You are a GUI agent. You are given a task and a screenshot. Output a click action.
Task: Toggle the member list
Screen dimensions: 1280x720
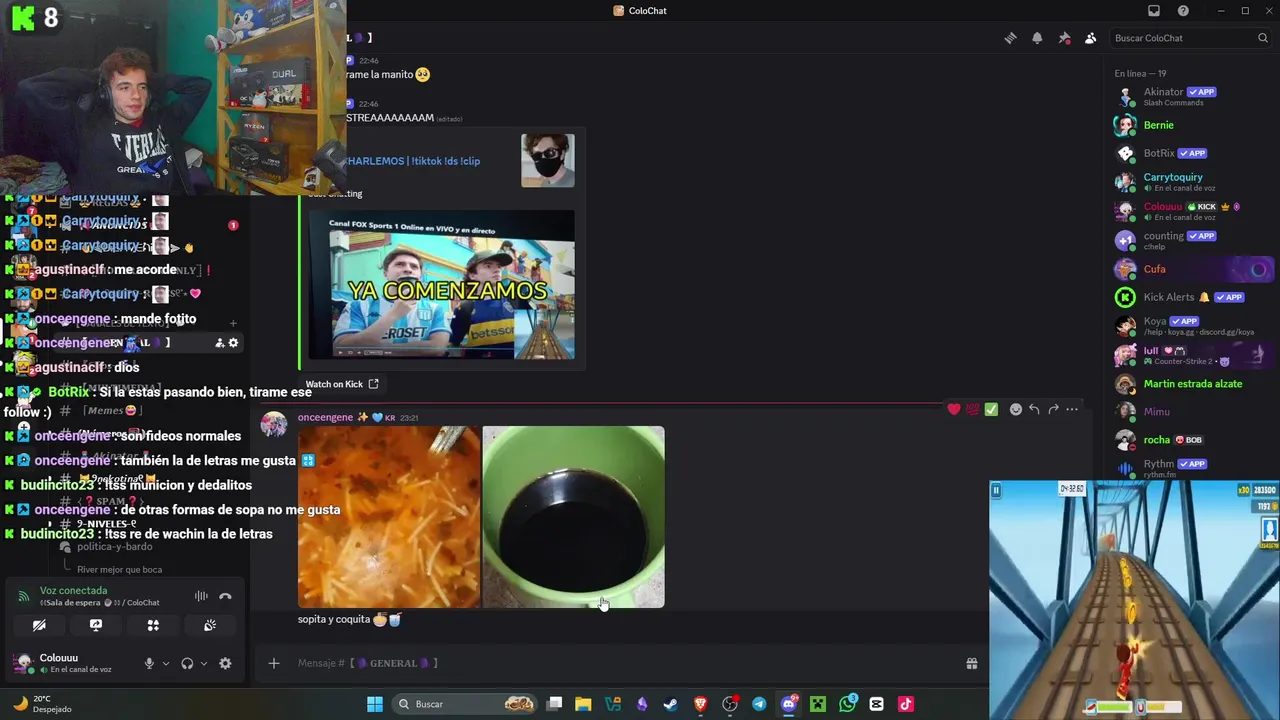pyautogui.click(x=1091, y=38)
